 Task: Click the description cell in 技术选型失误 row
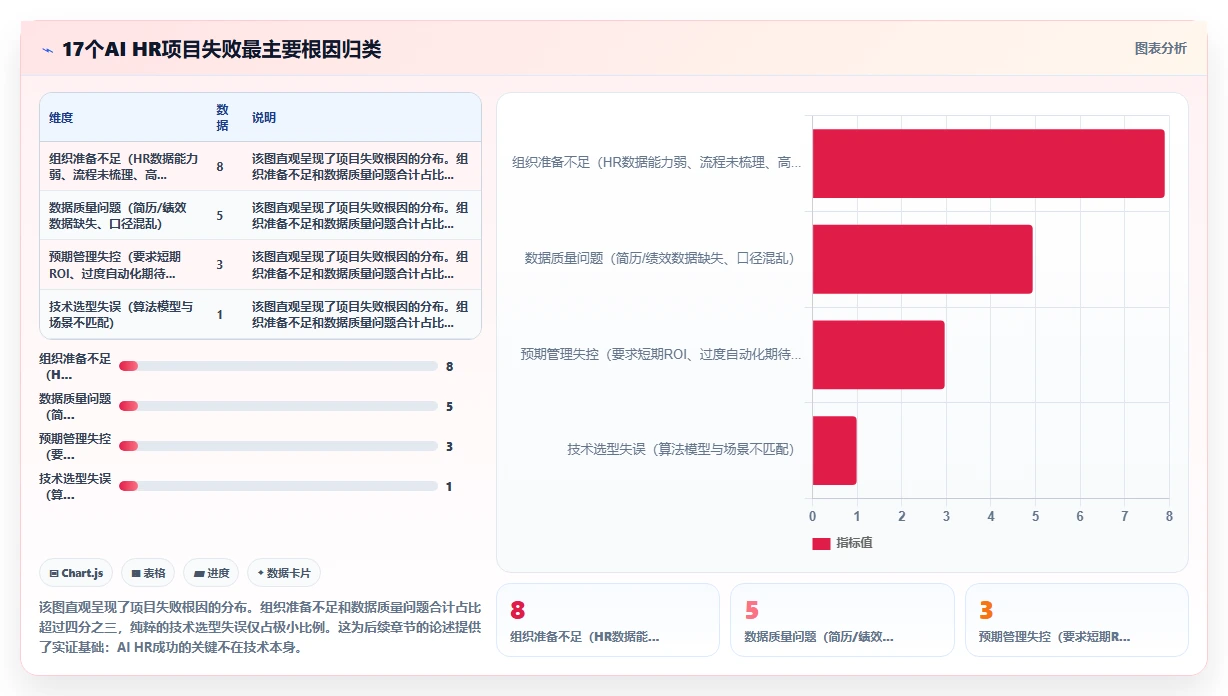click(x=361, y=314)
